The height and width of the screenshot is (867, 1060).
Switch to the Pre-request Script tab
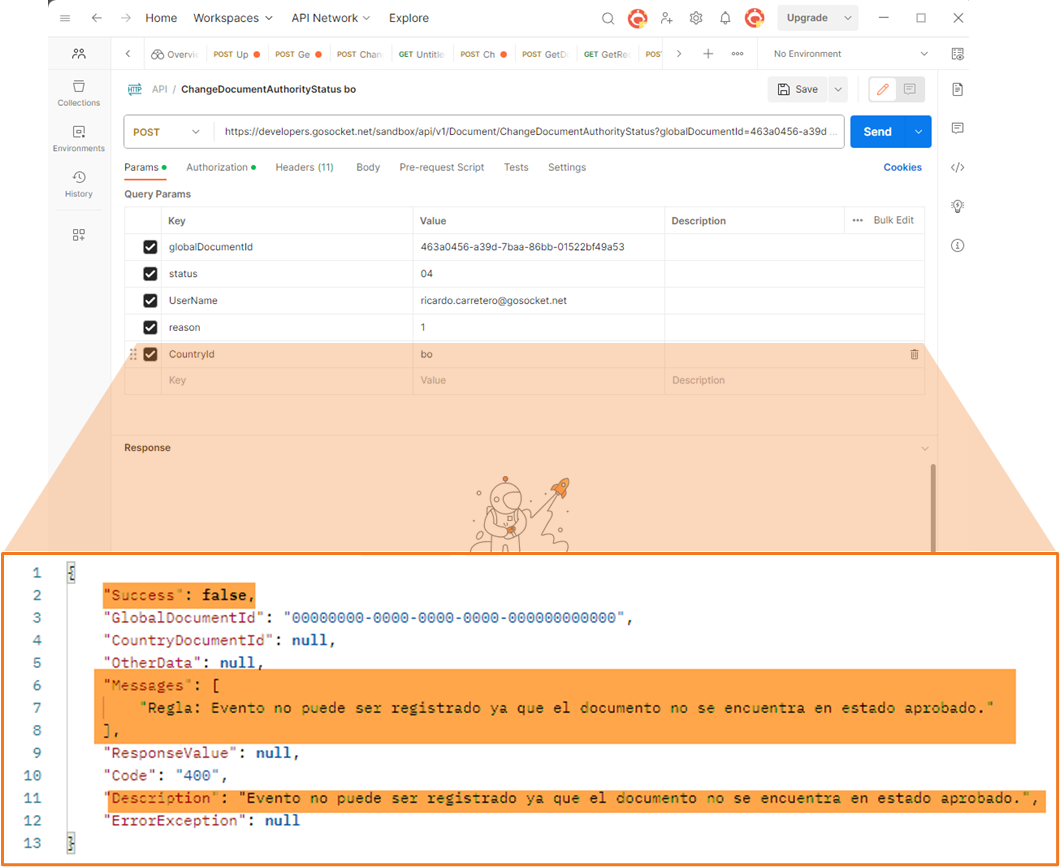441,168
